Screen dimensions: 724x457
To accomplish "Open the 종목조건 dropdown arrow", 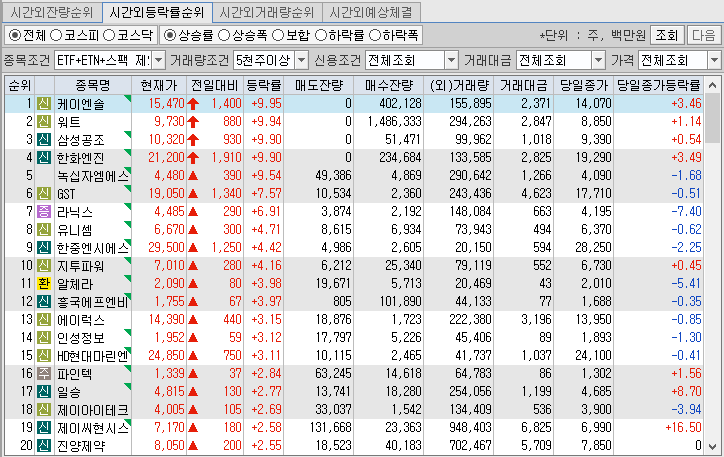I will [x=158, y=60].
